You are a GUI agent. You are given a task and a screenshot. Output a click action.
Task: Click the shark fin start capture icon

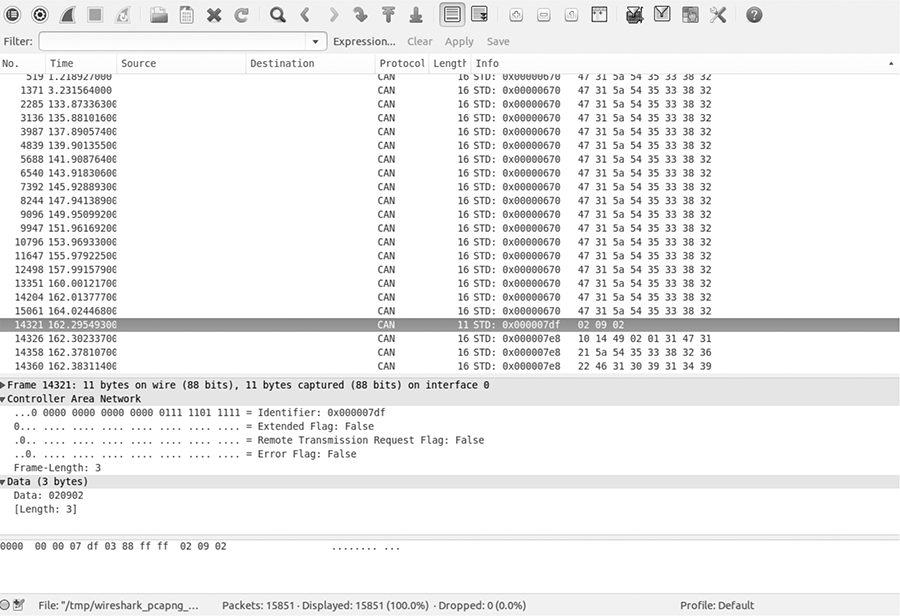tap(68, 15)
